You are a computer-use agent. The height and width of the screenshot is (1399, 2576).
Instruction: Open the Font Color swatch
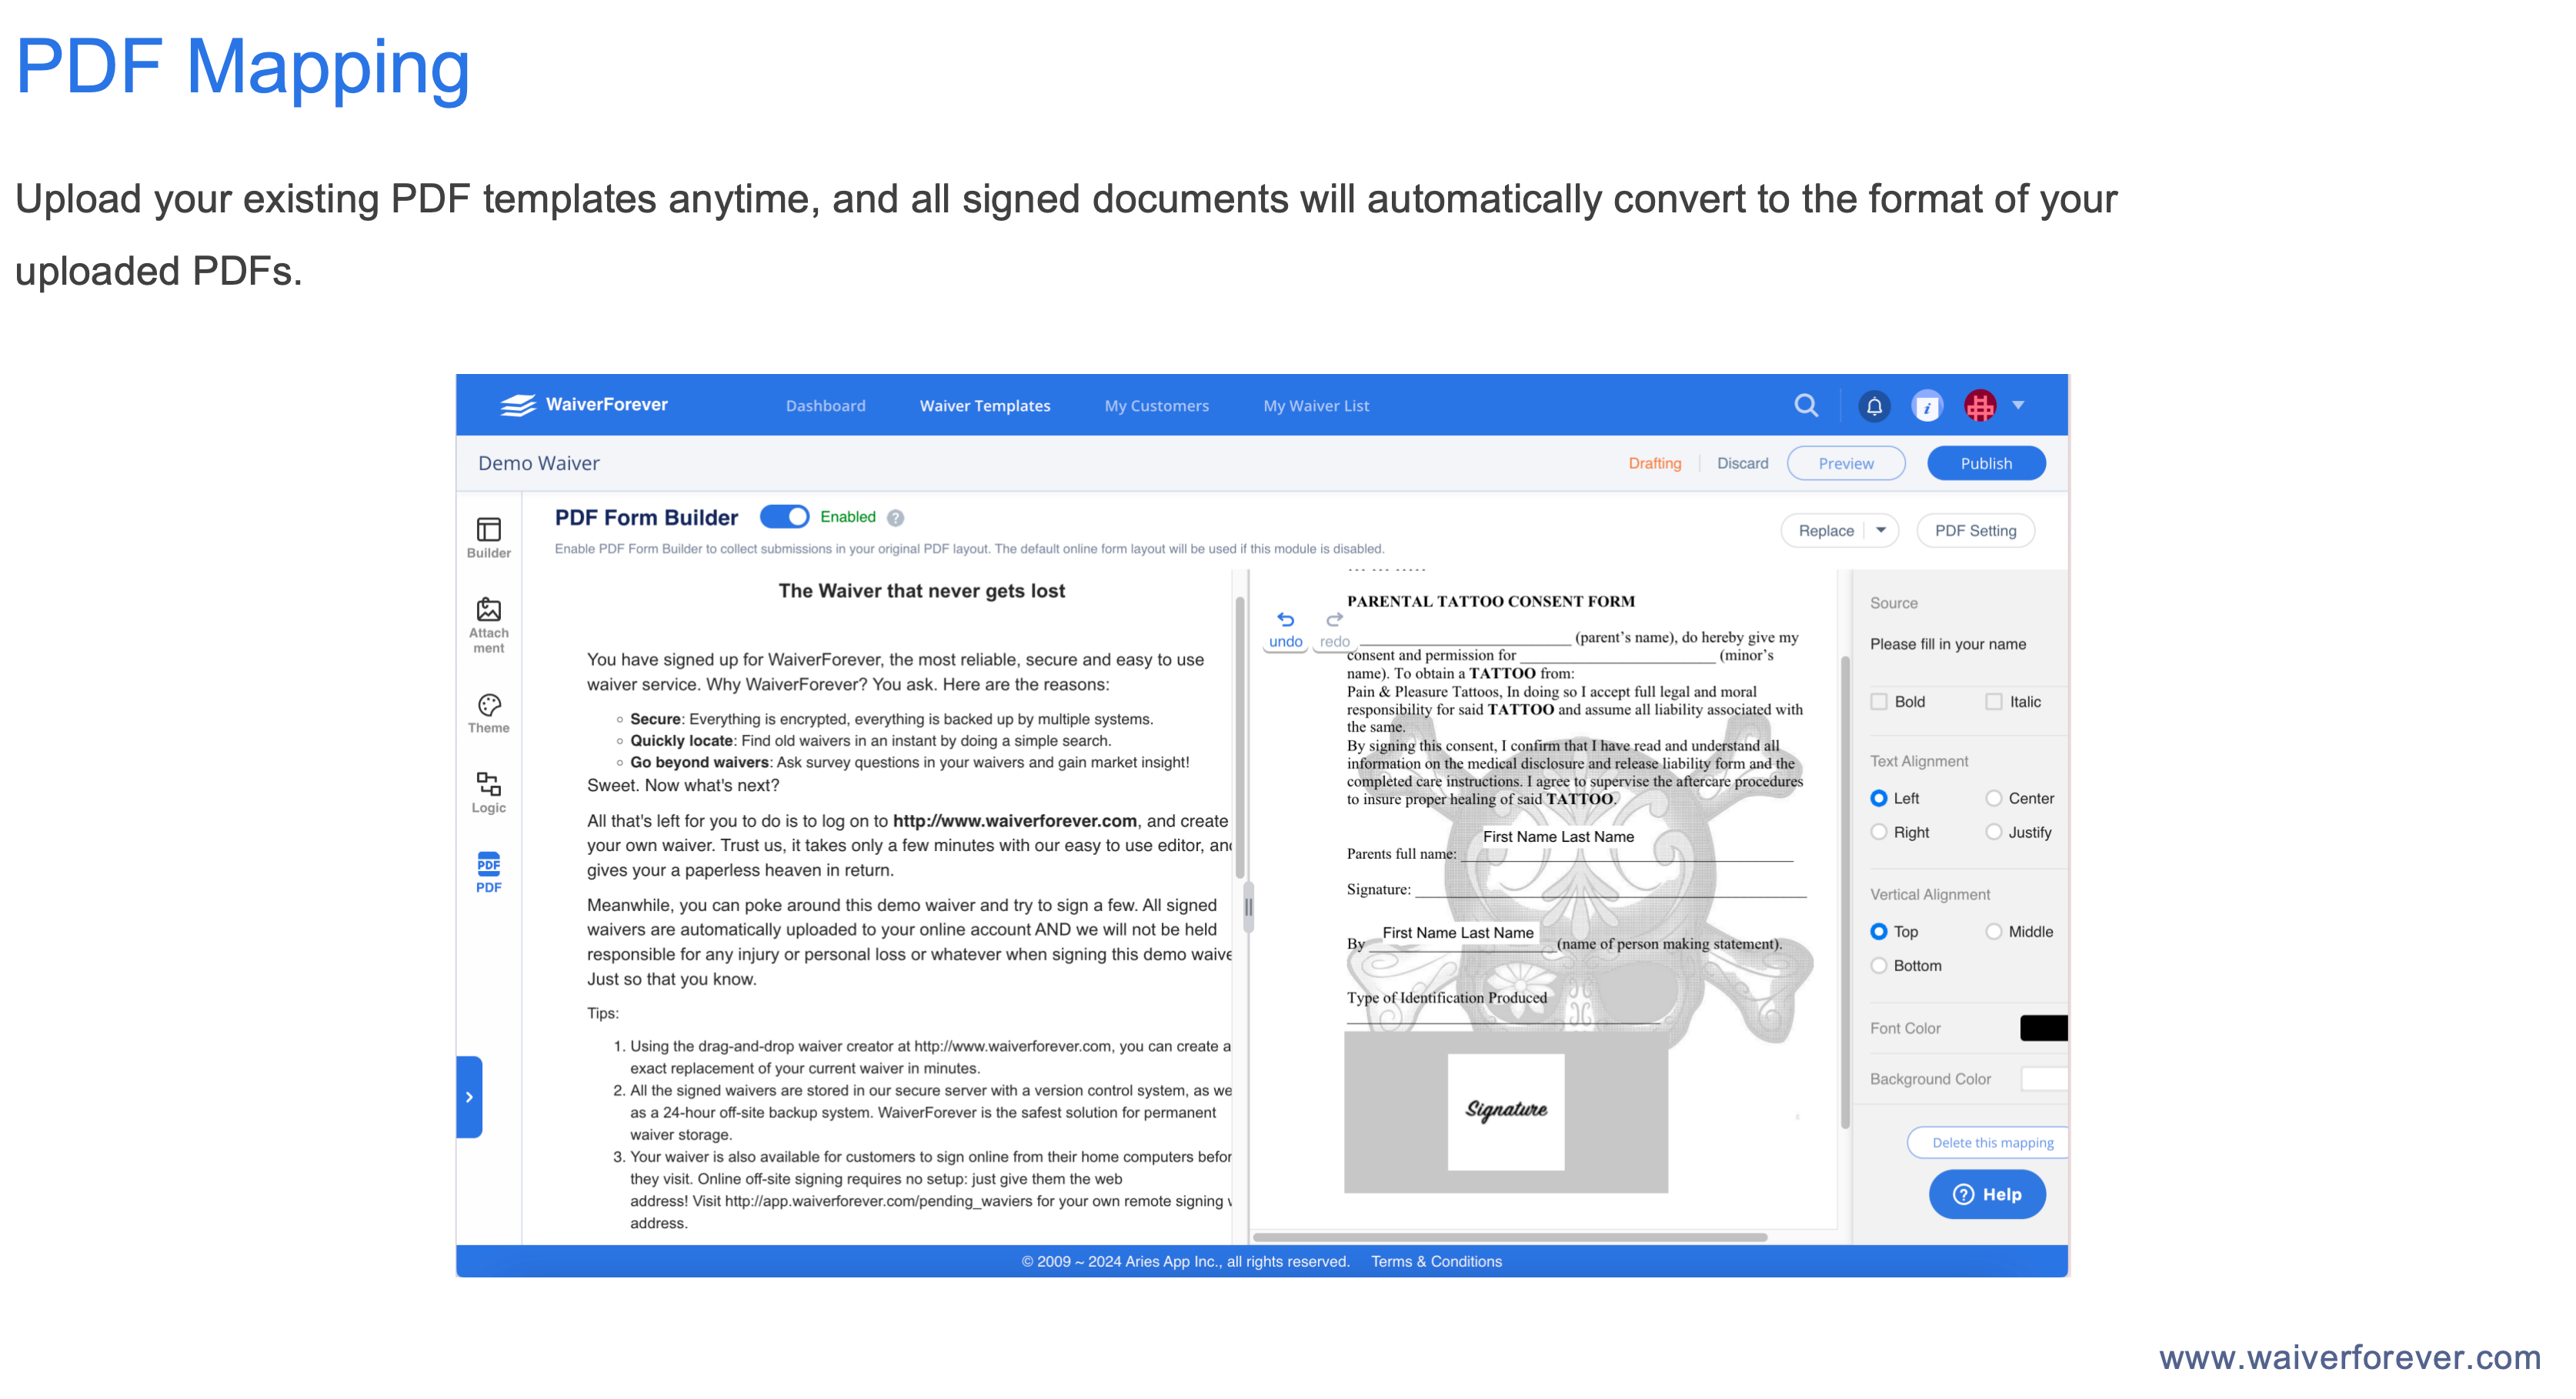2043,1027
